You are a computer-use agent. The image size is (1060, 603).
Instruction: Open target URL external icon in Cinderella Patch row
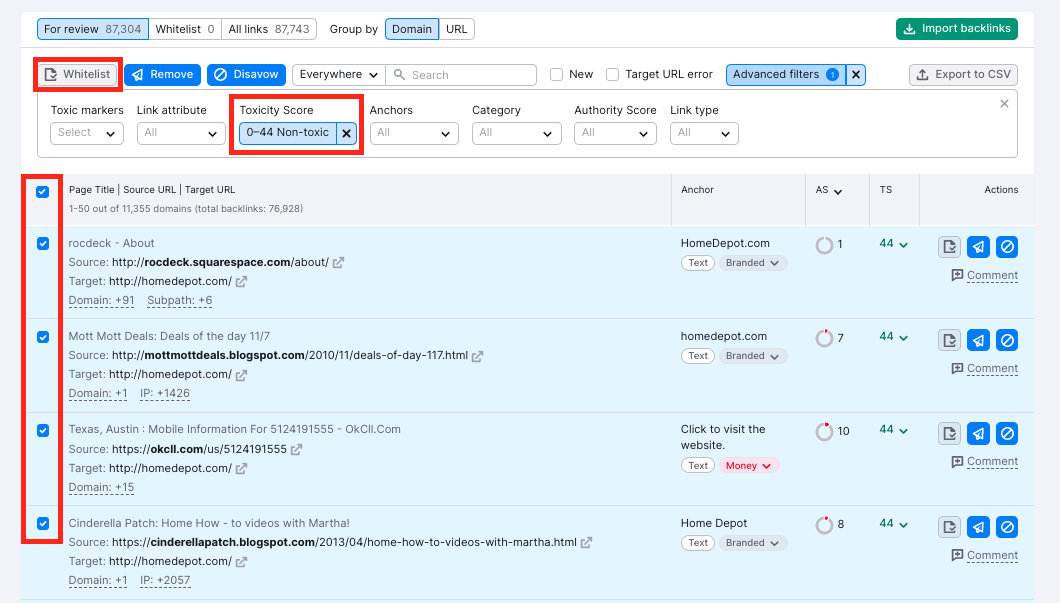point(241,561)
